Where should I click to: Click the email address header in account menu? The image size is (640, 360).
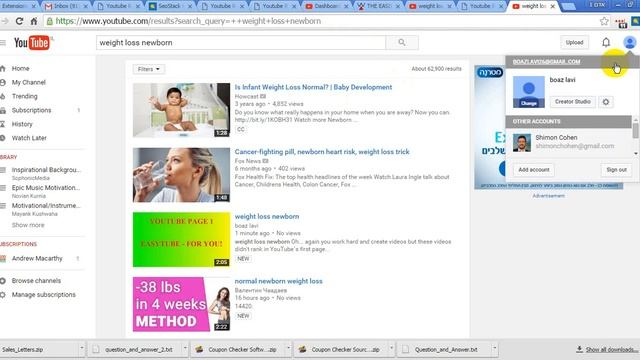click(x=546, y=62)
